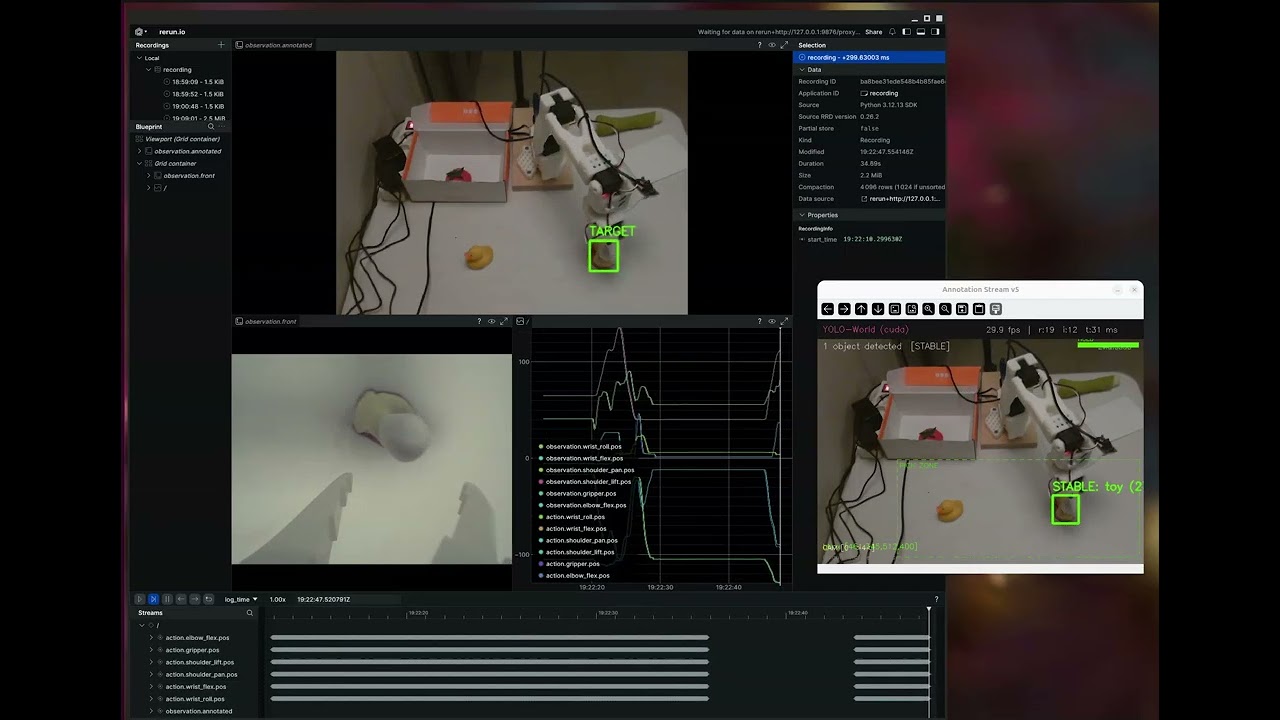The image size is (1280, 720).
Task: Toggle visibility of the time series view
Action: tap(771, 321)
